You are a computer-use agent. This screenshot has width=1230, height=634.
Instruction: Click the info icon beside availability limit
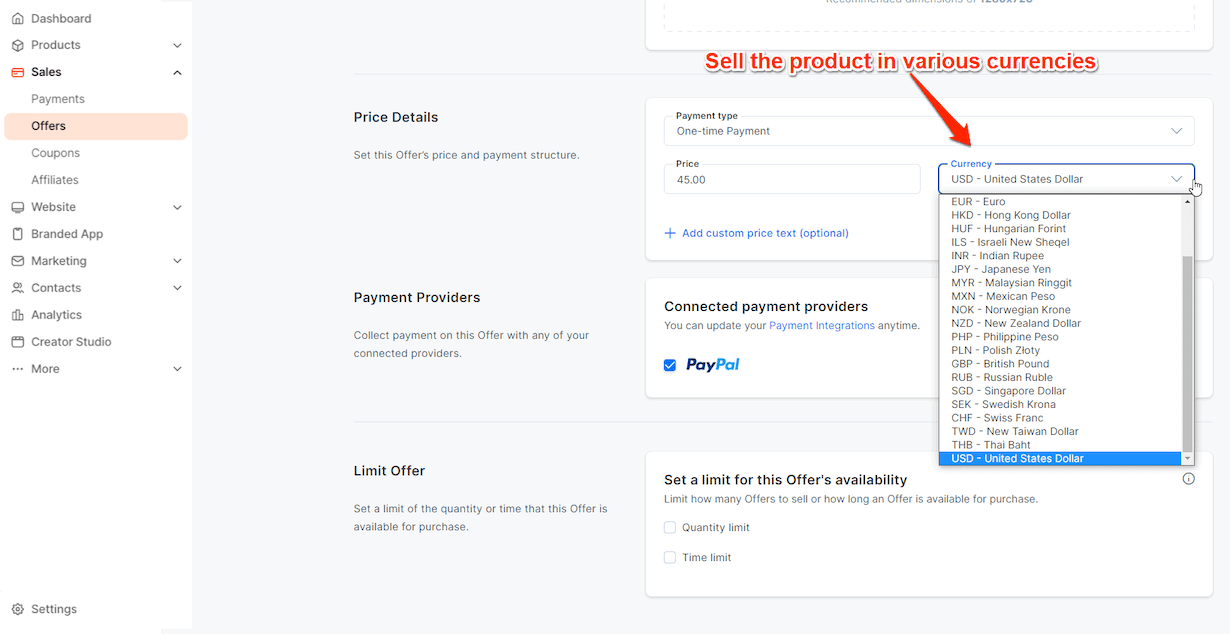1188,478
